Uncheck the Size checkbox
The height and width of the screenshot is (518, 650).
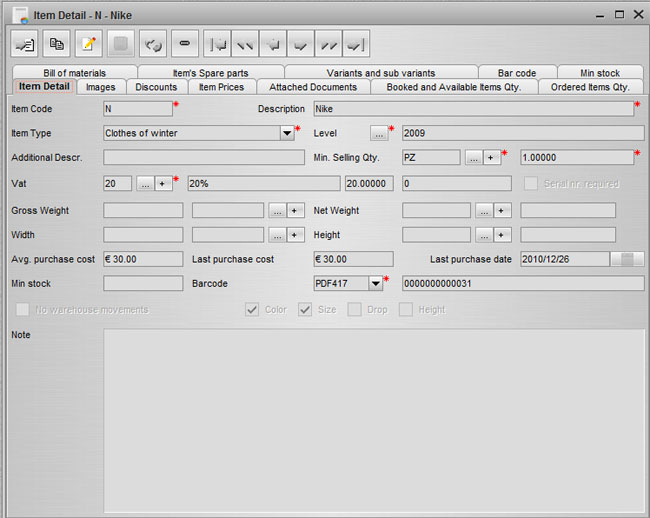click(x=305, y=310)
